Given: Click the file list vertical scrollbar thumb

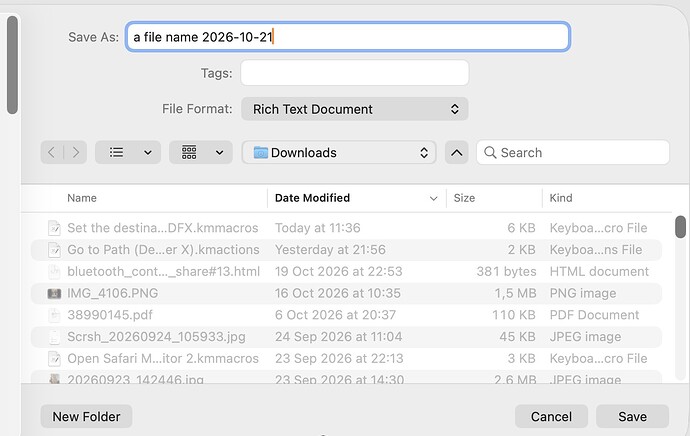Looking at the screenshot, I should (680, 227).
